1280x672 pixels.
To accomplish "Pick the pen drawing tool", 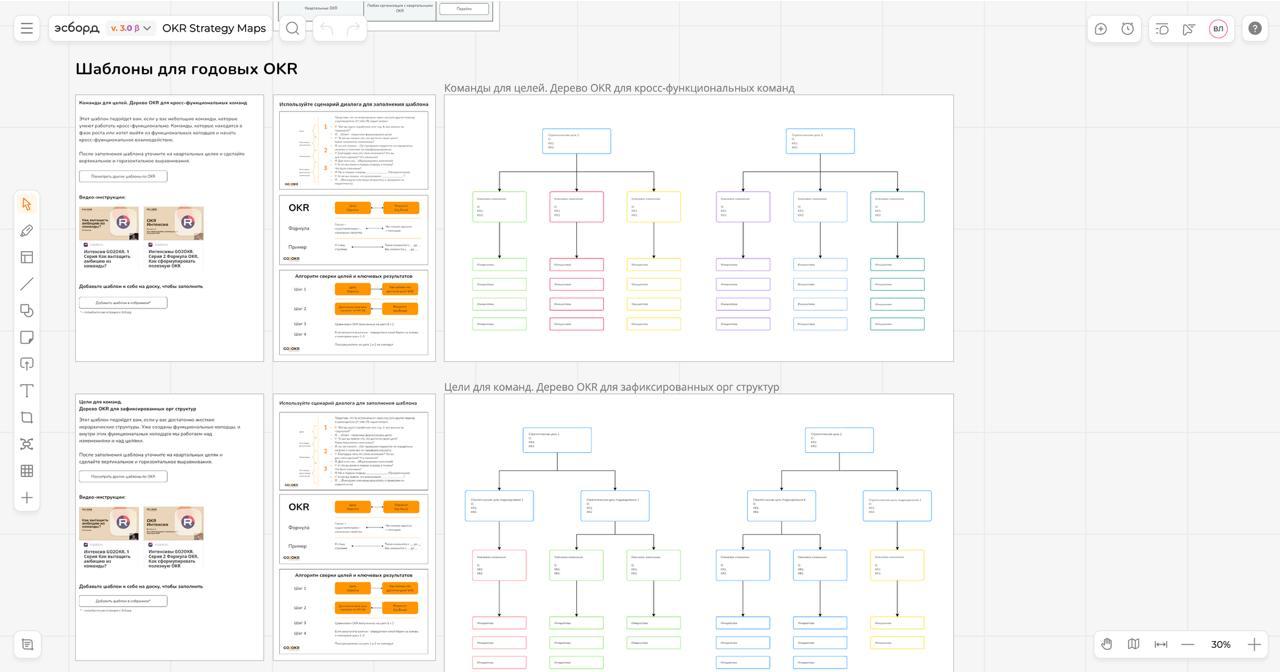I will [x=27, y=231].
